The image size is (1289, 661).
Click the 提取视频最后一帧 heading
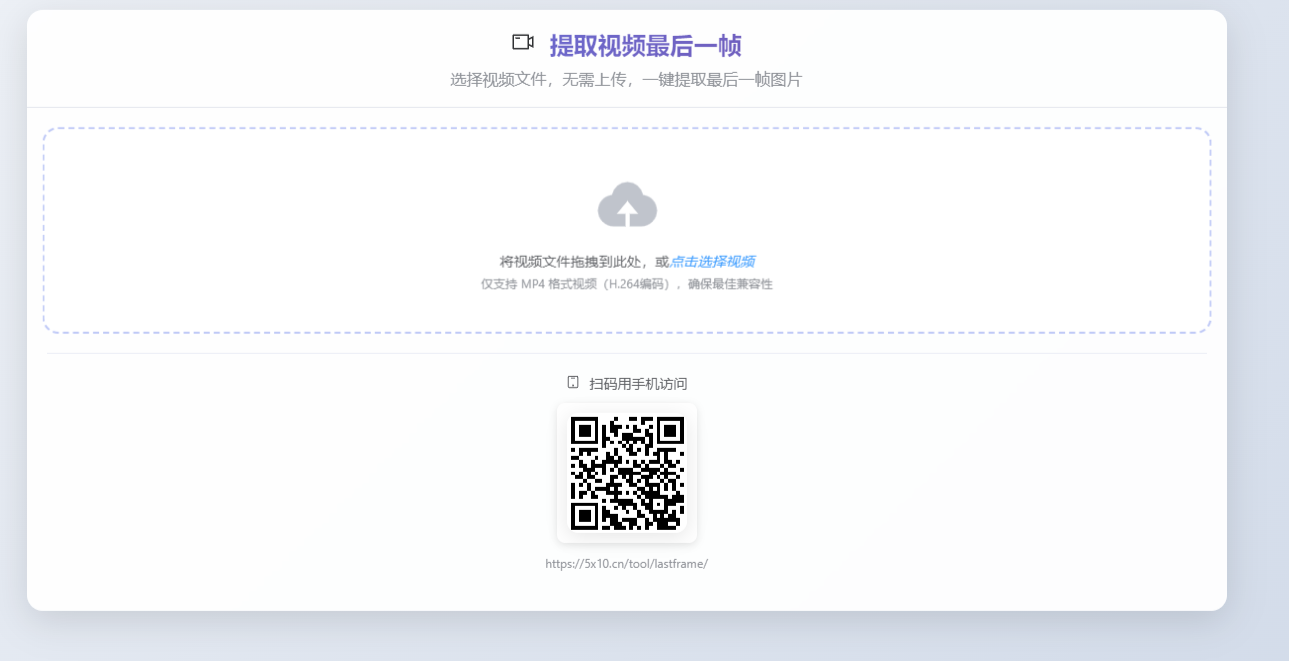645,46
